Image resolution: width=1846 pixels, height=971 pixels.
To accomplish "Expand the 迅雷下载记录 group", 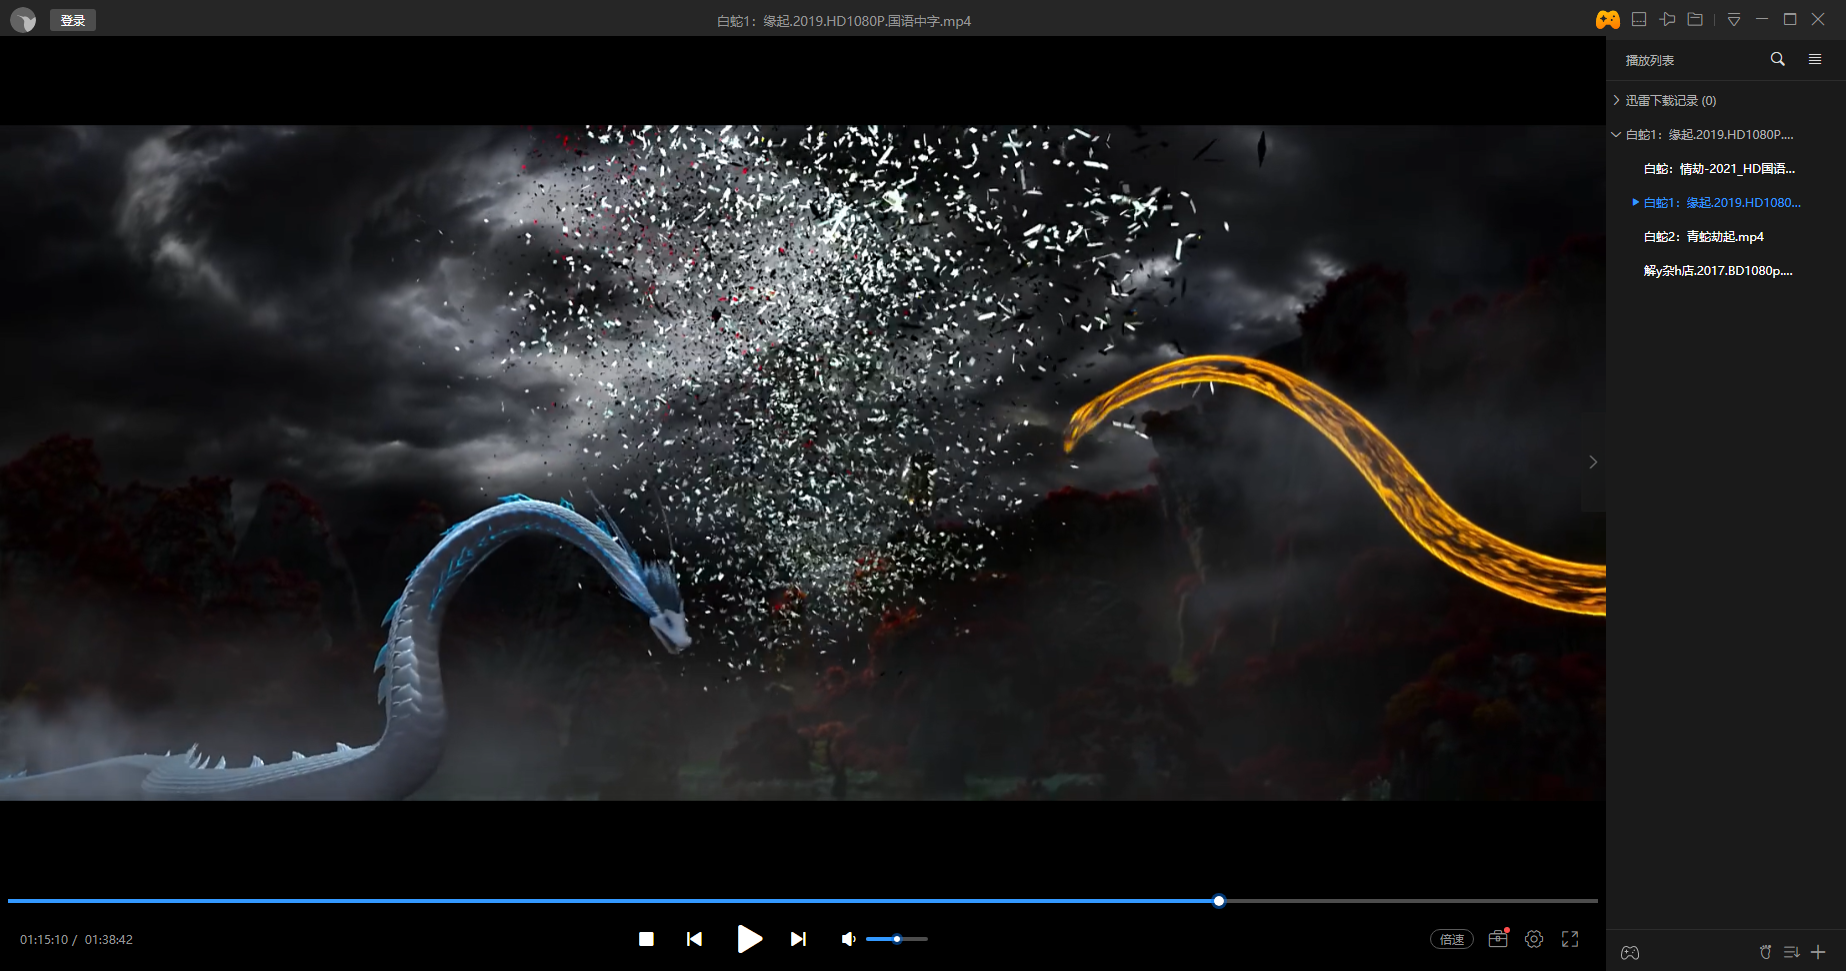I will tap(1617, 101).
